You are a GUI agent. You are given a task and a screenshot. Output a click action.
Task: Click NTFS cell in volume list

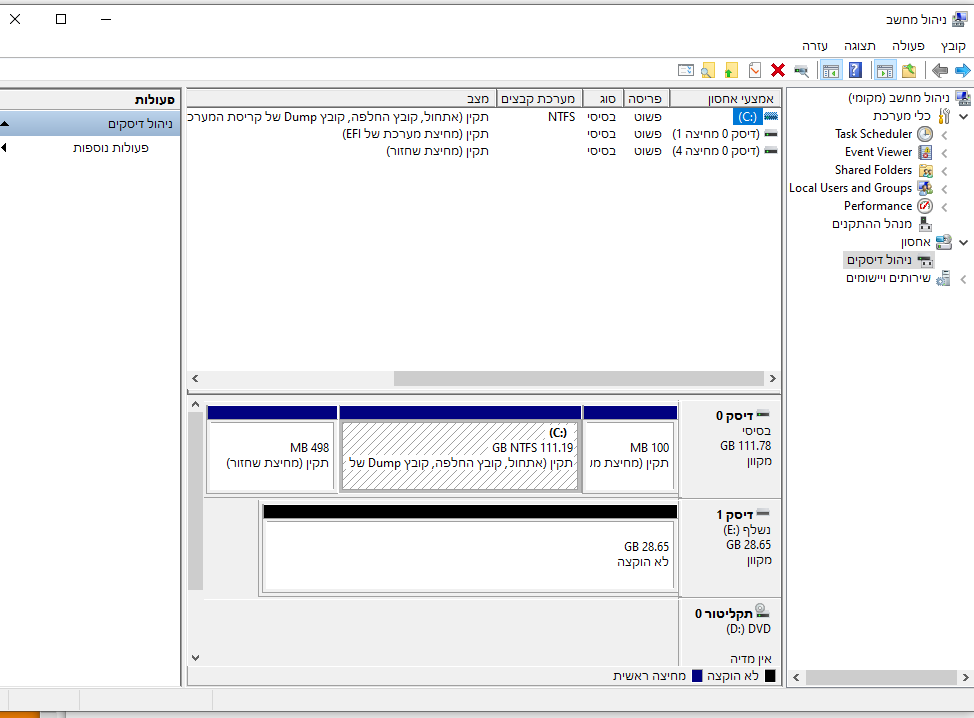562,116
